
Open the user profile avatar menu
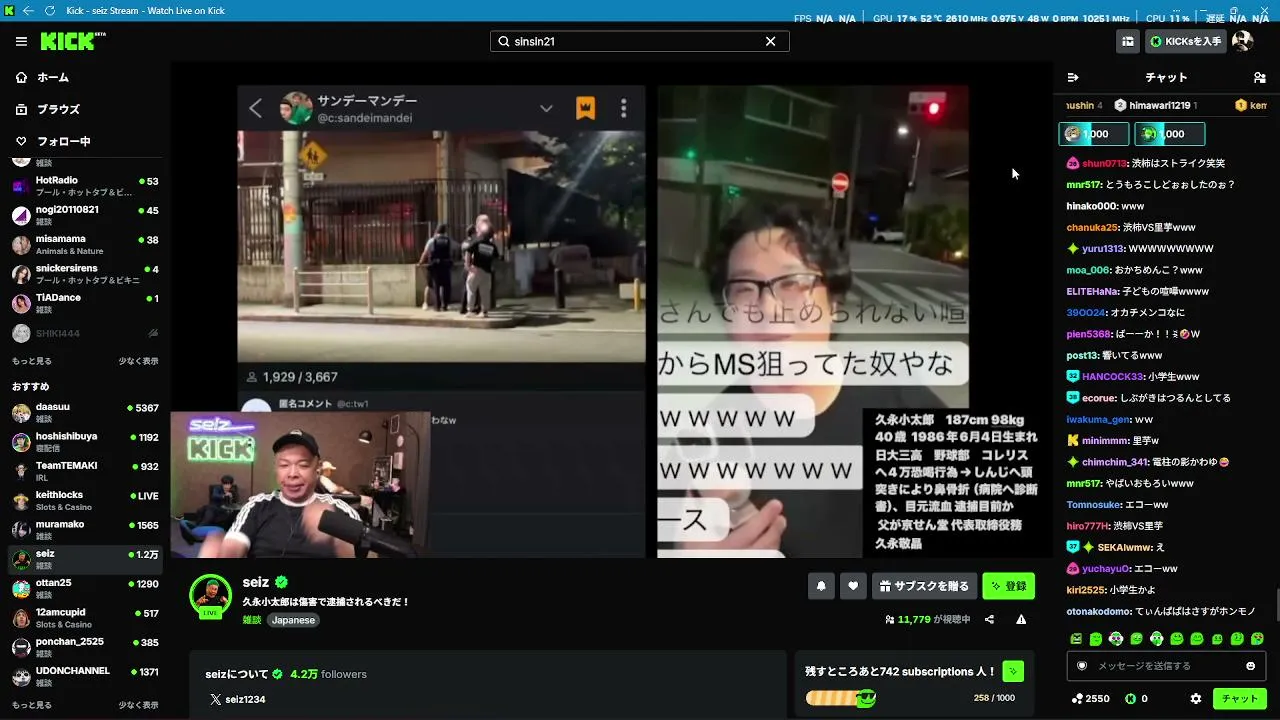1242,41
